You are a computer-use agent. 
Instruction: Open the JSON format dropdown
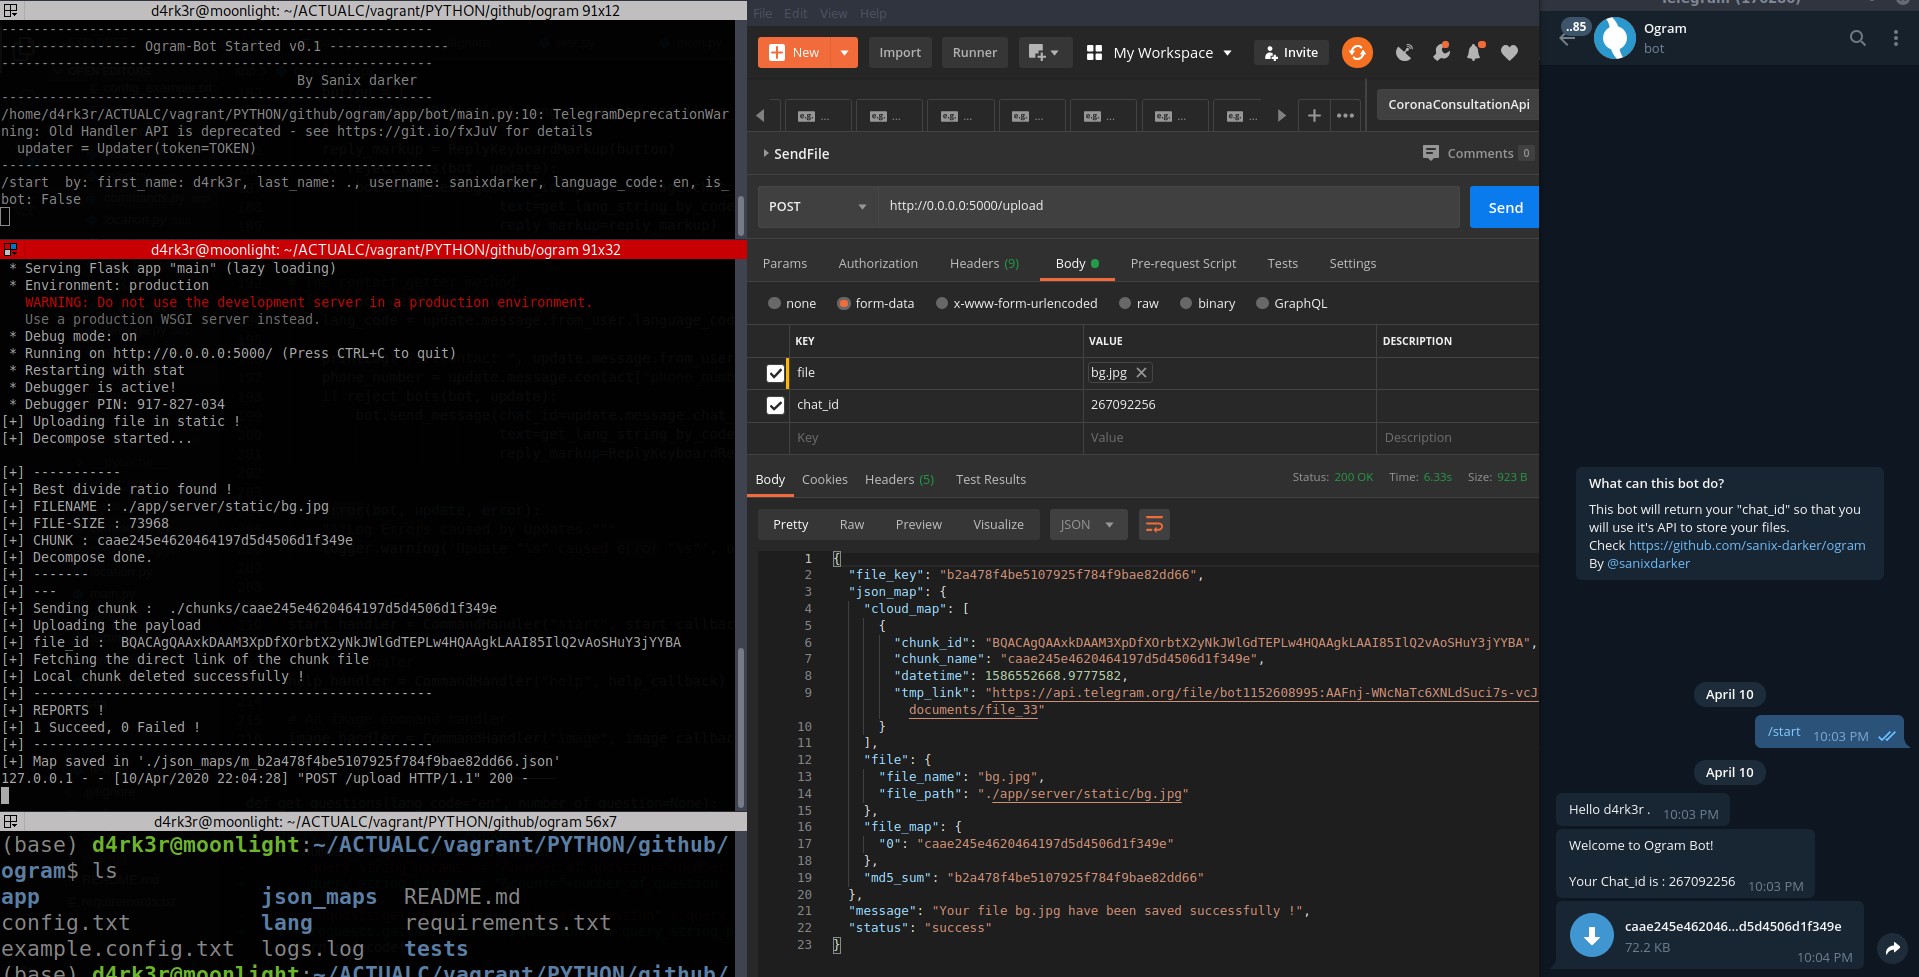(x=1088, y=524)
